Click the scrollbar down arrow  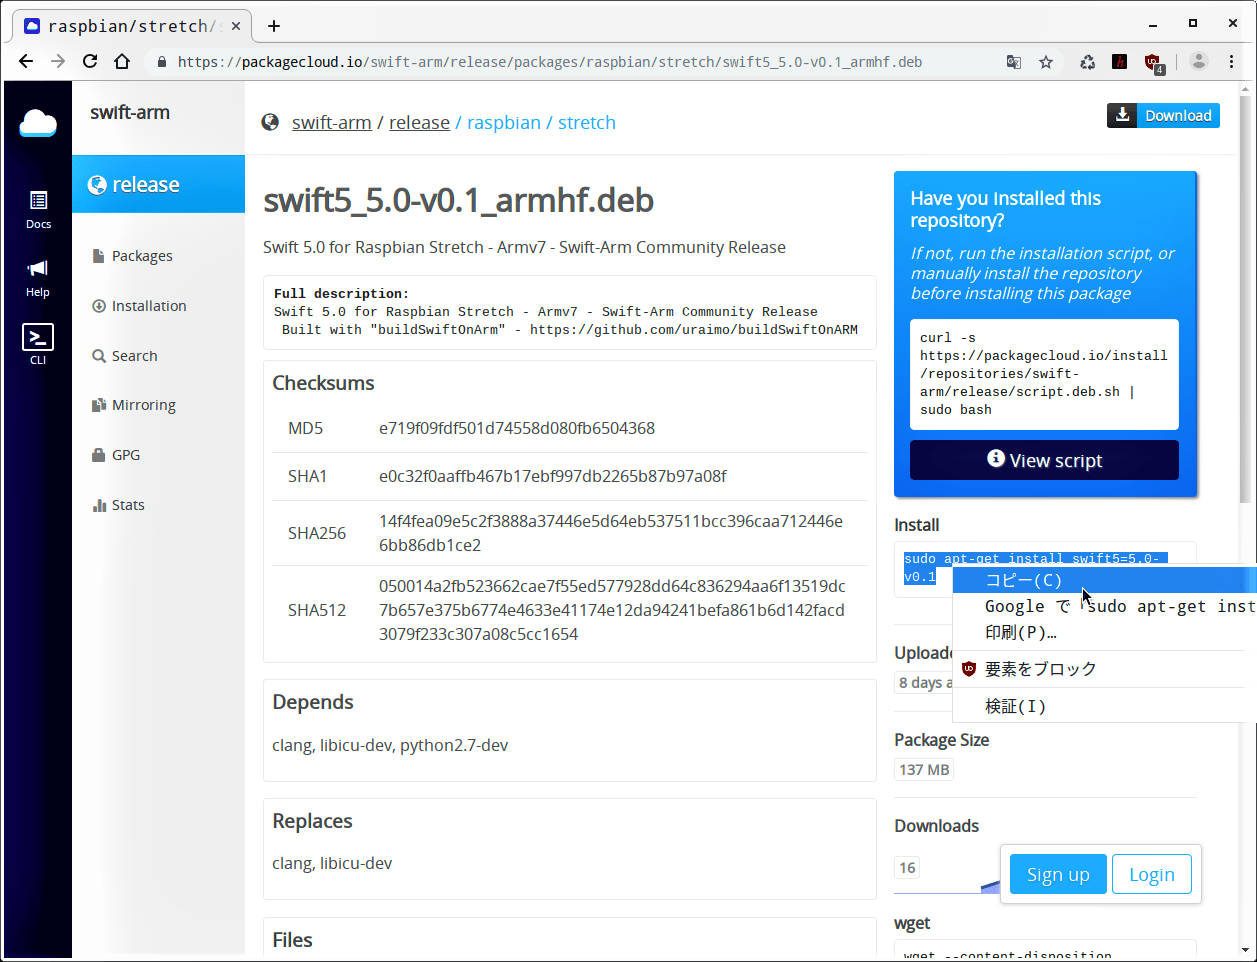[1245, 950]
